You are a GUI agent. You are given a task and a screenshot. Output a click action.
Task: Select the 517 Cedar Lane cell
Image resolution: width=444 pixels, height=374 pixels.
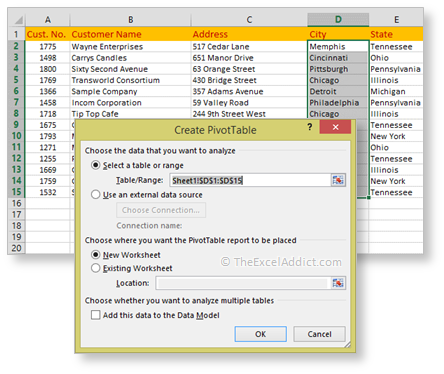coord(249,46)
